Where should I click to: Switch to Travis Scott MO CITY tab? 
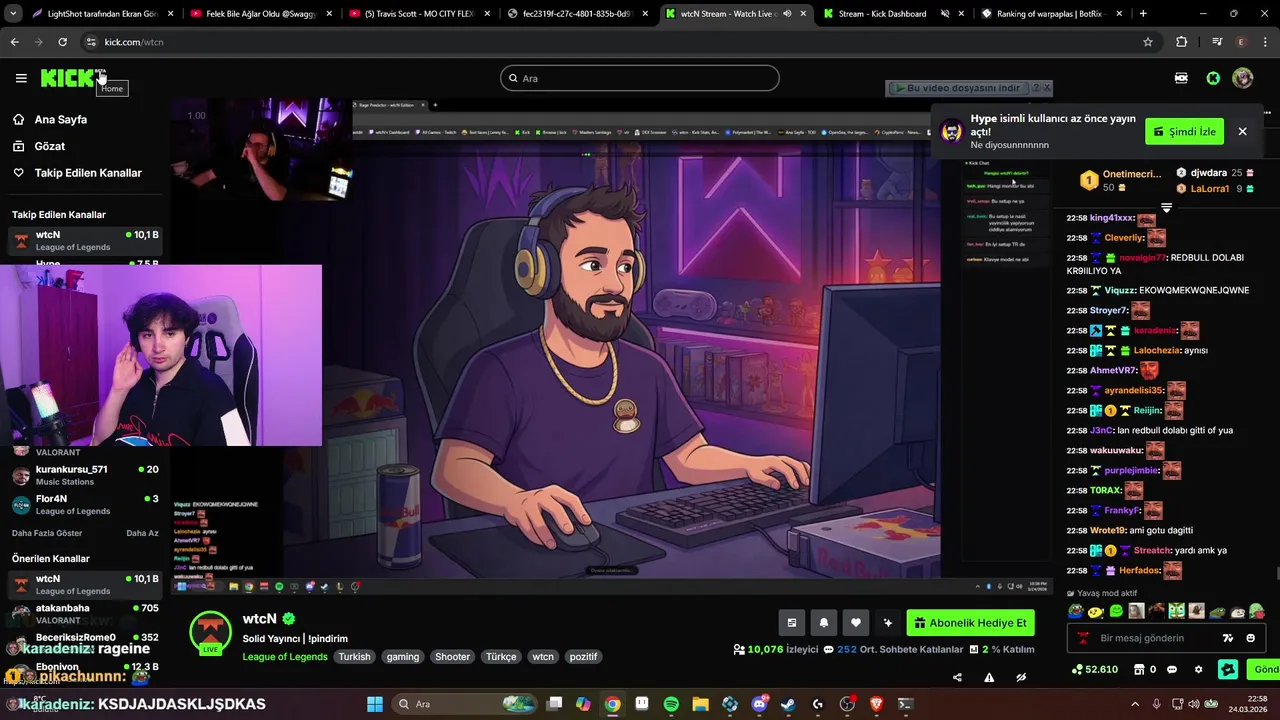[418, 14]
